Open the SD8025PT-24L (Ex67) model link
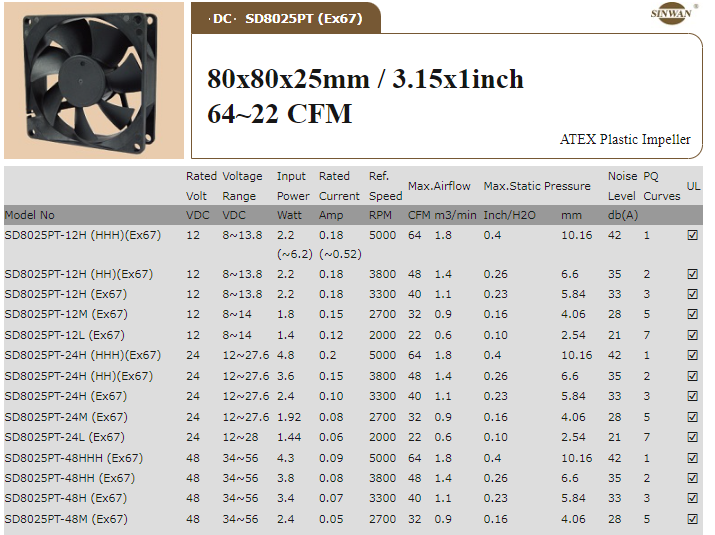715x535 pixels. click(x=65, y=437)
